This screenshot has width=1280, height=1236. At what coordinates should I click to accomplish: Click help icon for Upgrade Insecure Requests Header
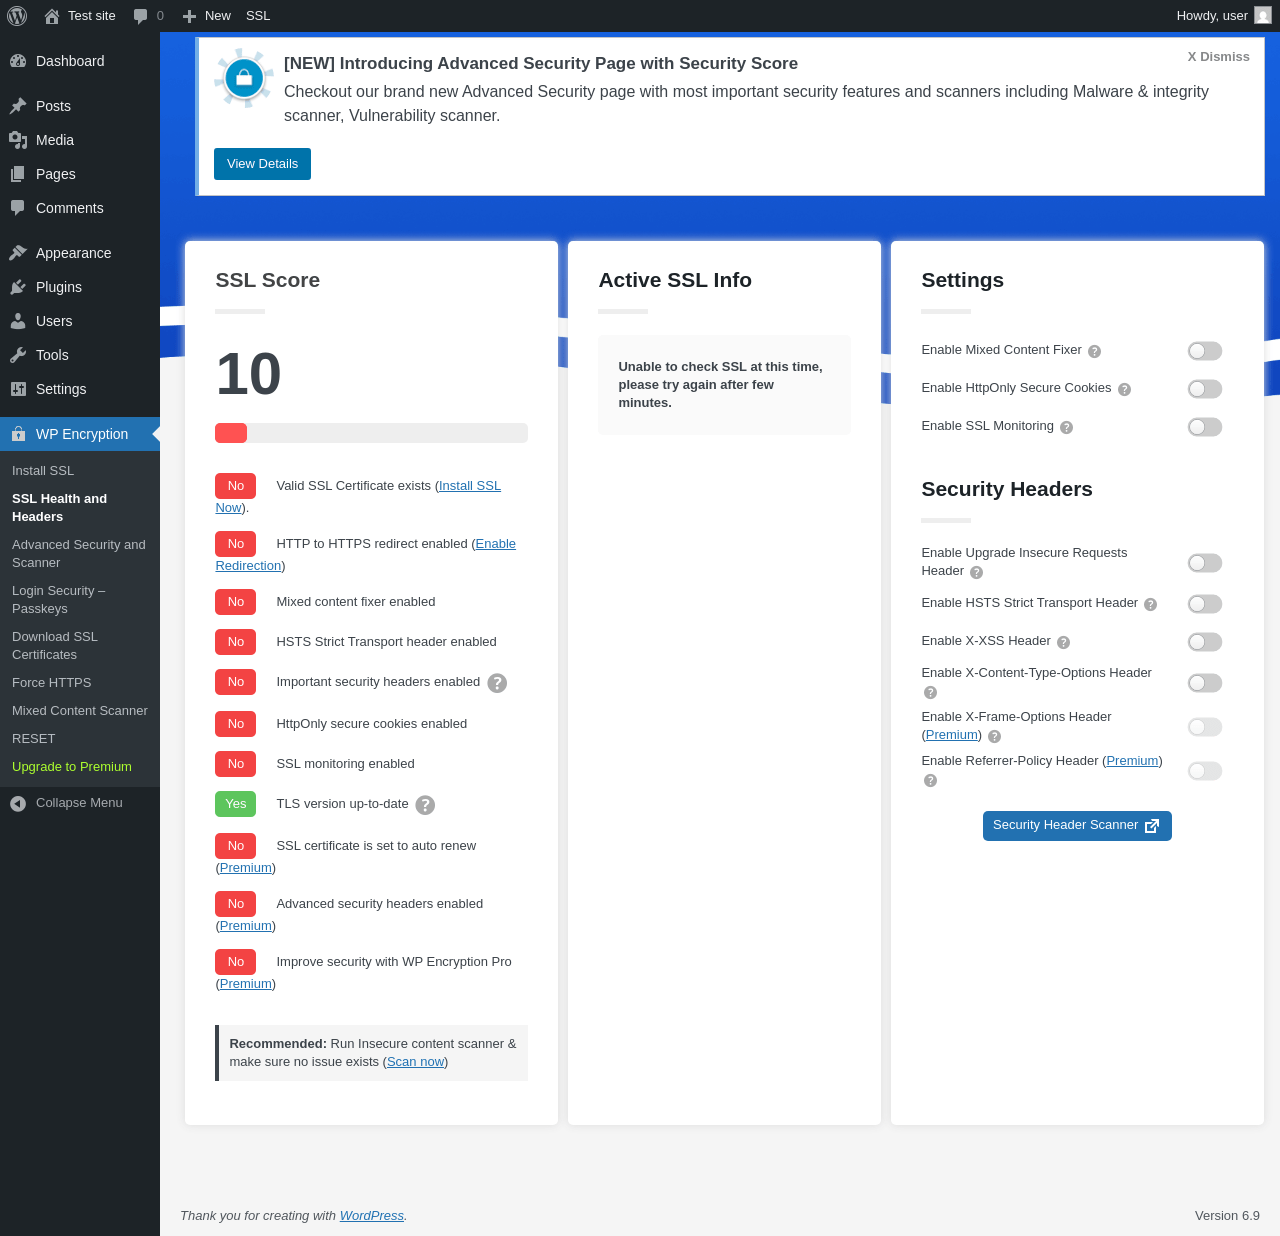976,572
